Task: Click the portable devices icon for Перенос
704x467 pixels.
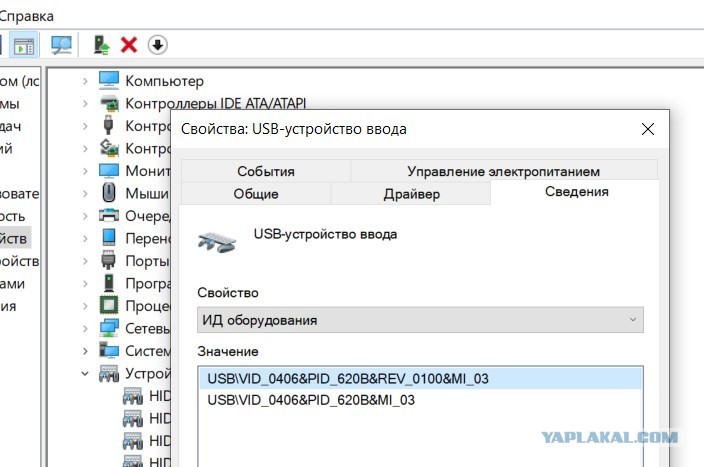Action: (109, 238)
